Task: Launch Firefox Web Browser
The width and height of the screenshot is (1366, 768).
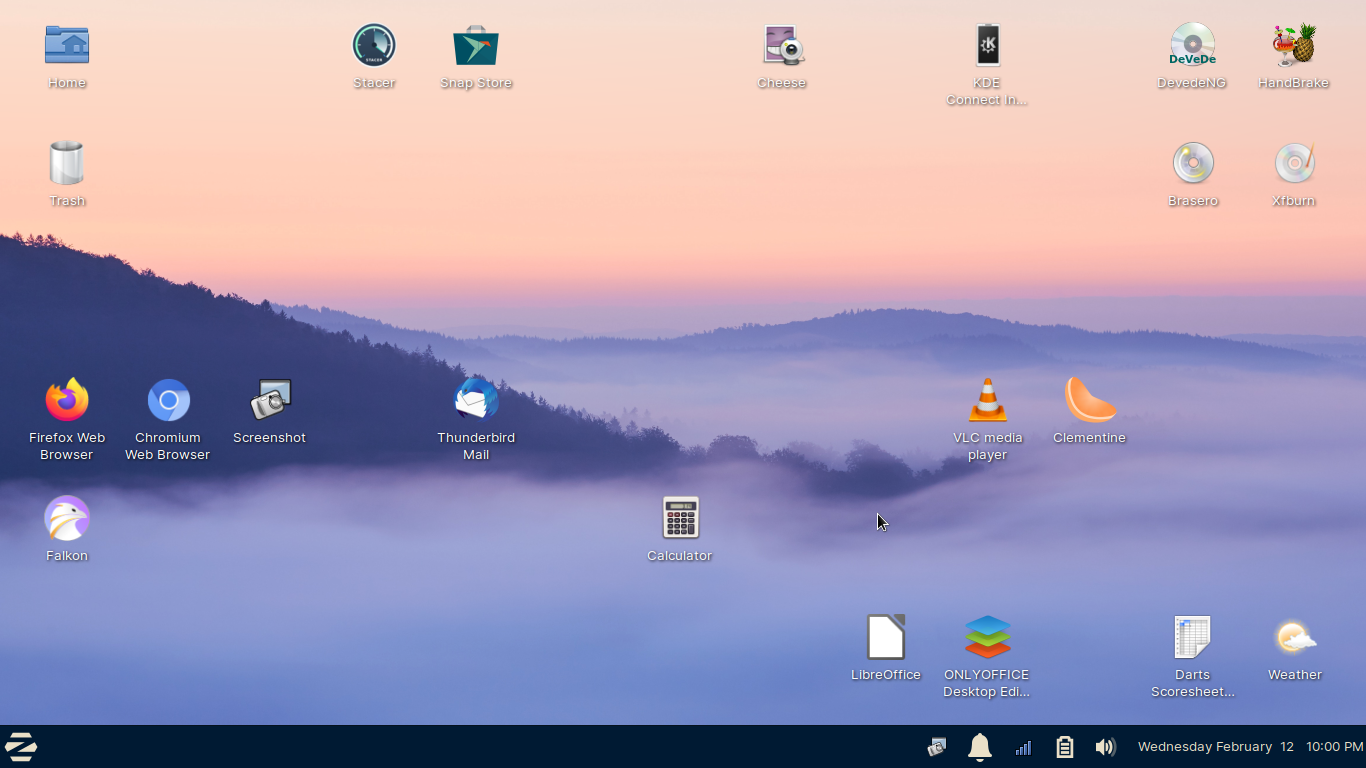Action: click(67, 401)
